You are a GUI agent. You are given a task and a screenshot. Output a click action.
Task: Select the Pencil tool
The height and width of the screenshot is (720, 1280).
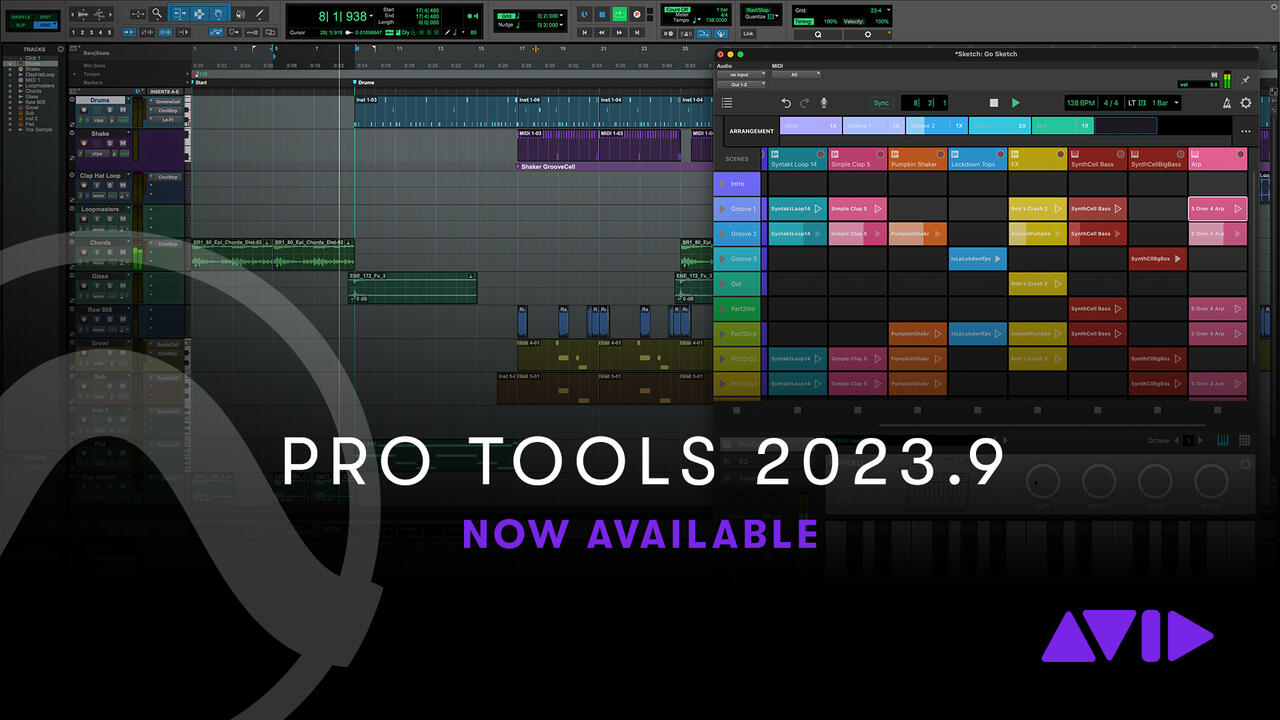point(259,15)
